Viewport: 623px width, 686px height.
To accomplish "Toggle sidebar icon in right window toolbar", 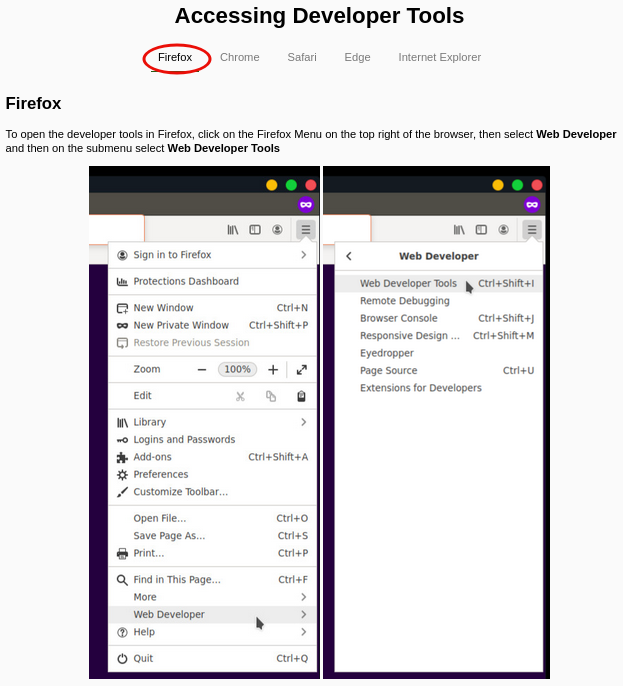I will pos(481,230).
